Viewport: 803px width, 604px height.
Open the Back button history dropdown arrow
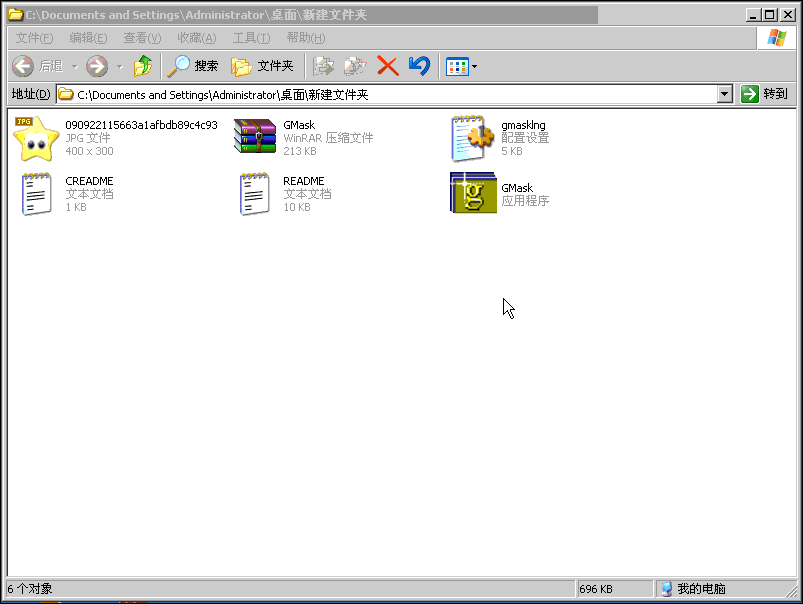pos(74,66)
